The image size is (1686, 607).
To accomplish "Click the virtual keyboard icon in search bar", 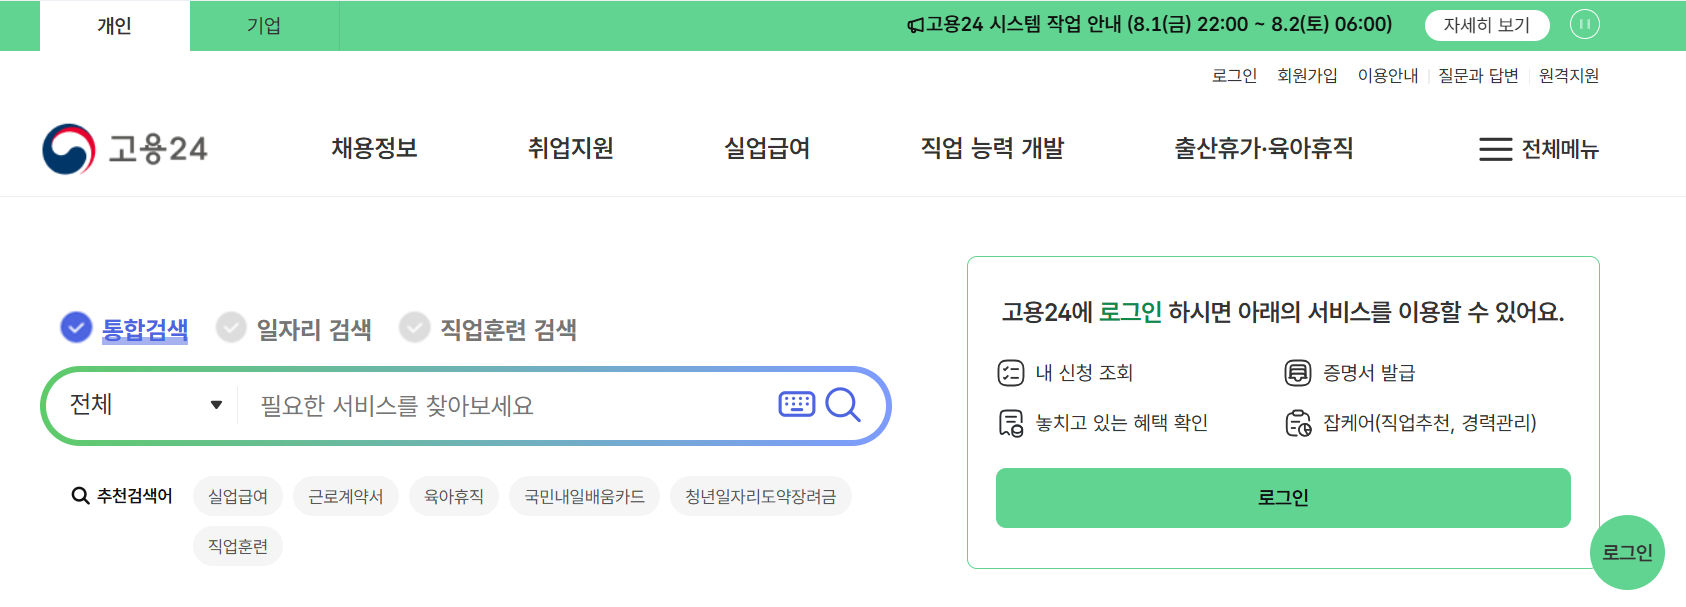I will (795, 404).
